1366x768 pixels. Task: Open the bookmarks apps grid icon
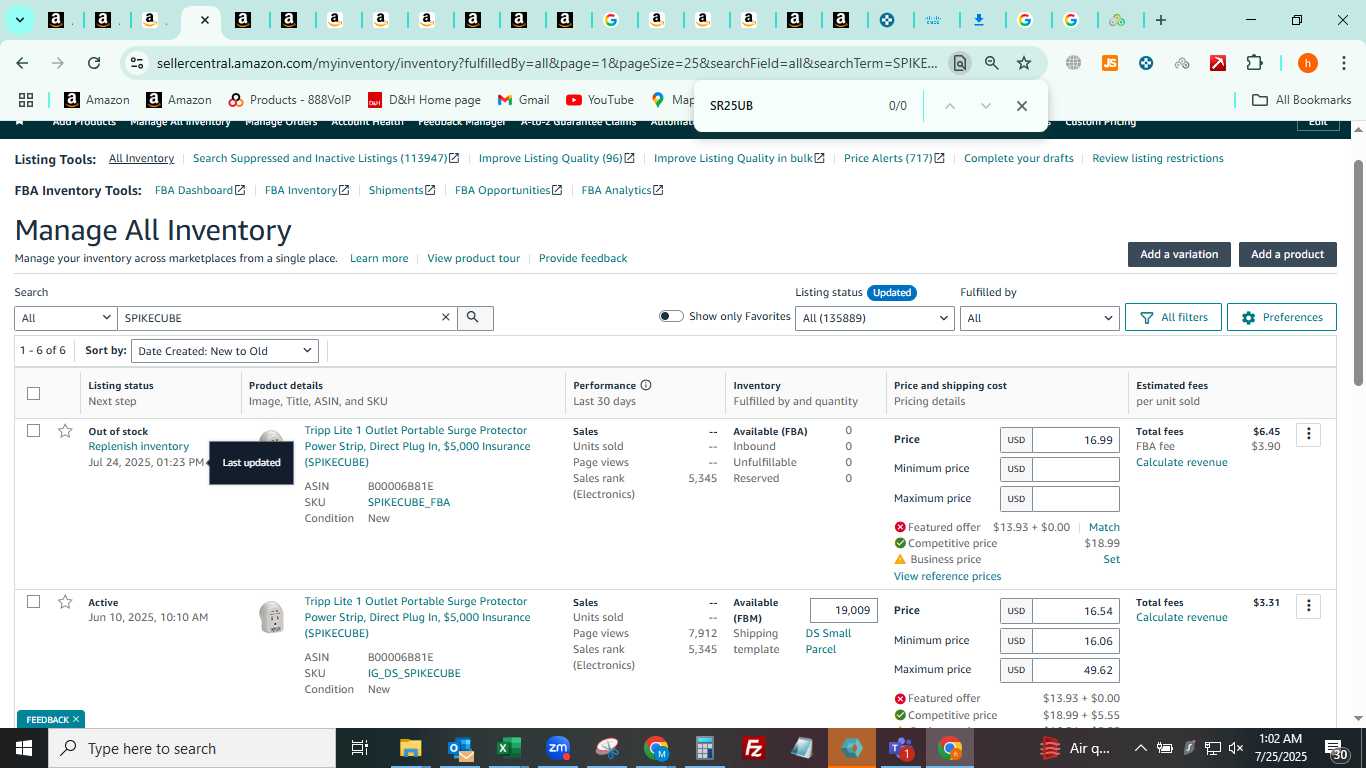click(x=26, y=100)
